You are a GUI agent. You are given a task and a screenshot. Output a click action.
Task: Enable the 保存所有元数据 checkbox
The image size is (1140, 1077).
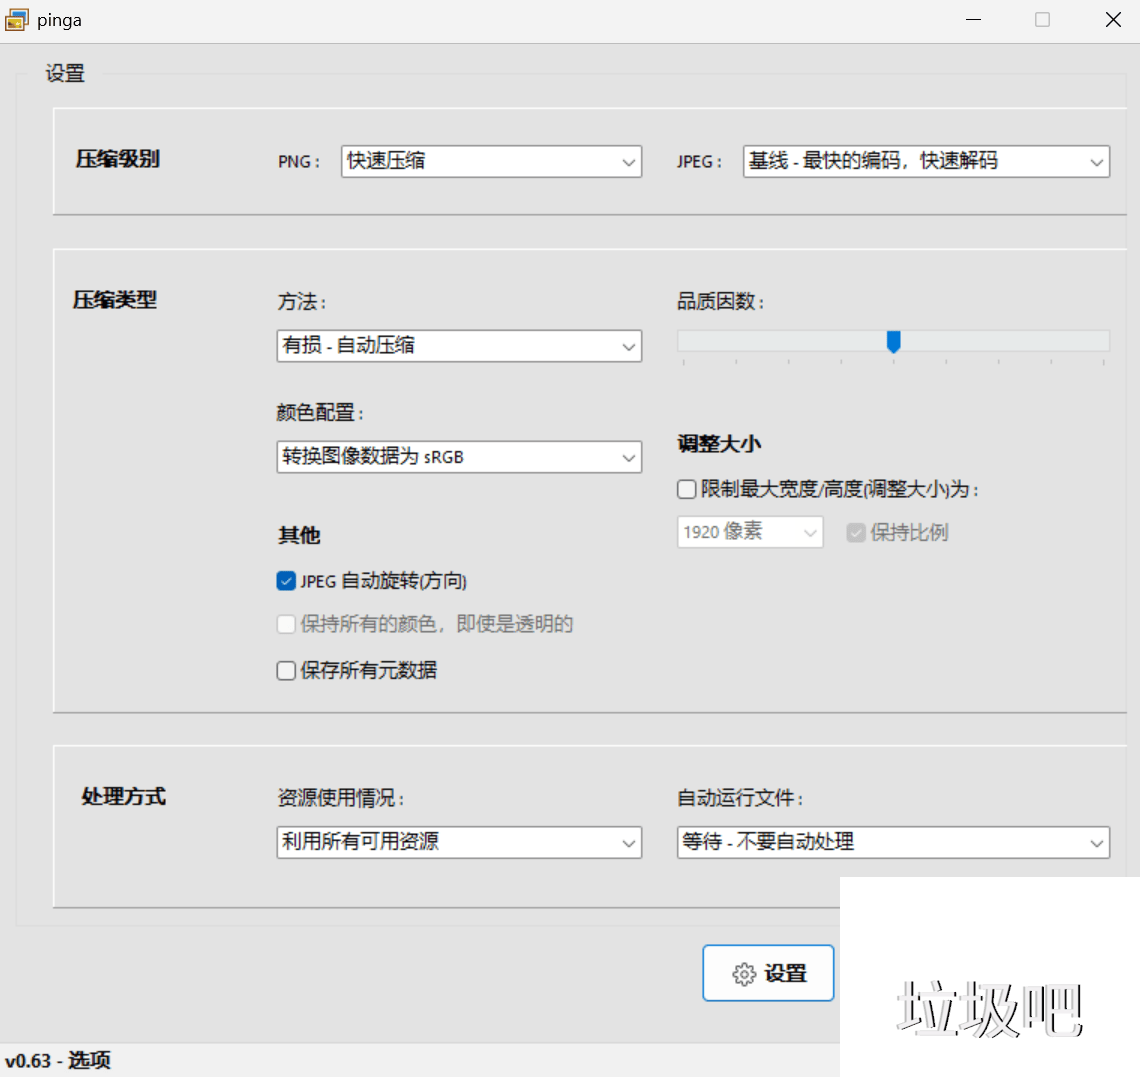[x=286, y=670]
